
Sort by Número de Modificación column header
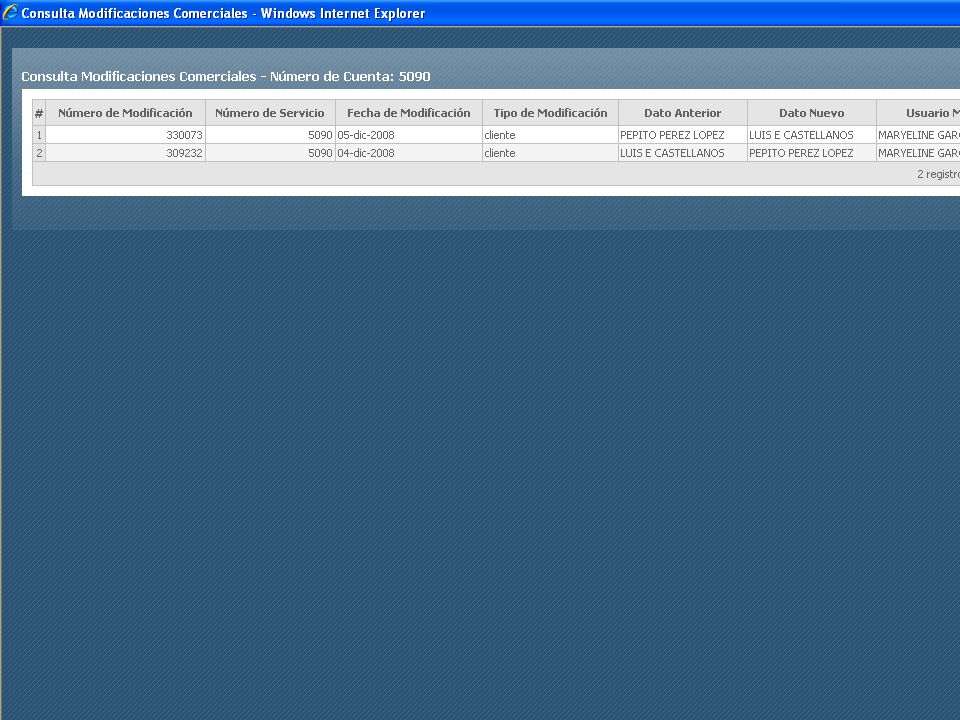point(126,113)
